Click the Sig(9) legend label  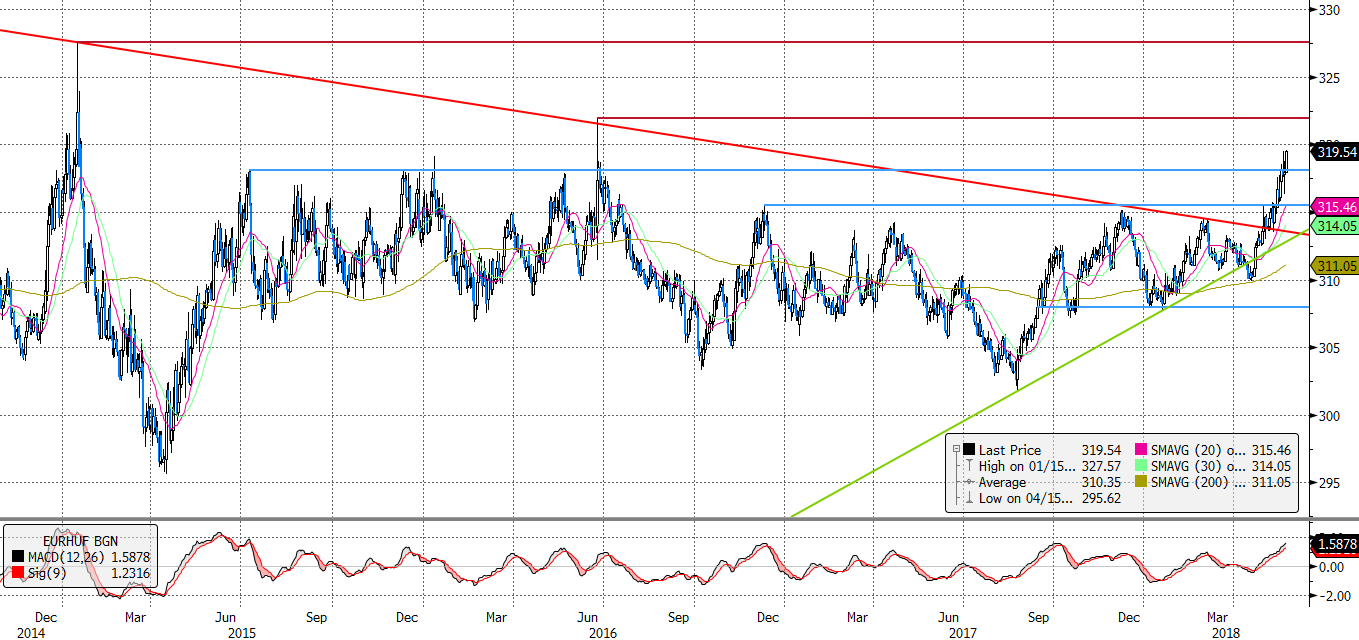[x=47, y=573]
